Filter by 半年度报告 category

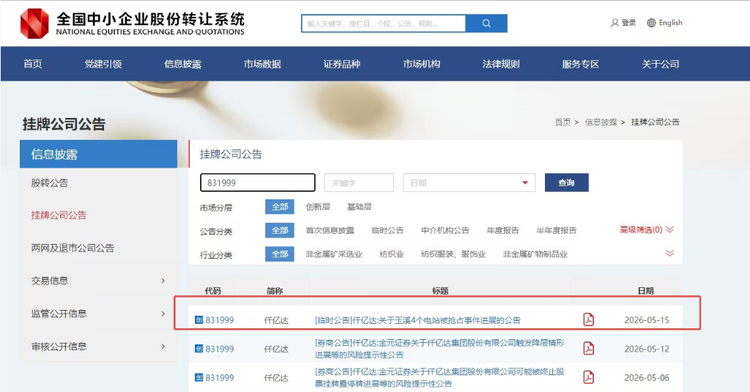click(556, 230)
